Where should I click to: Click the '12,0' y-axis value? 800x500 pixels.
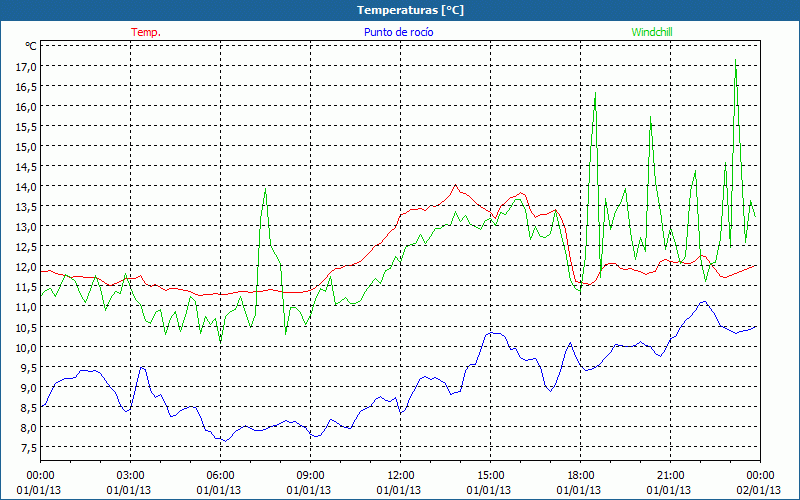pyautogui.click(x=27, y=267)
